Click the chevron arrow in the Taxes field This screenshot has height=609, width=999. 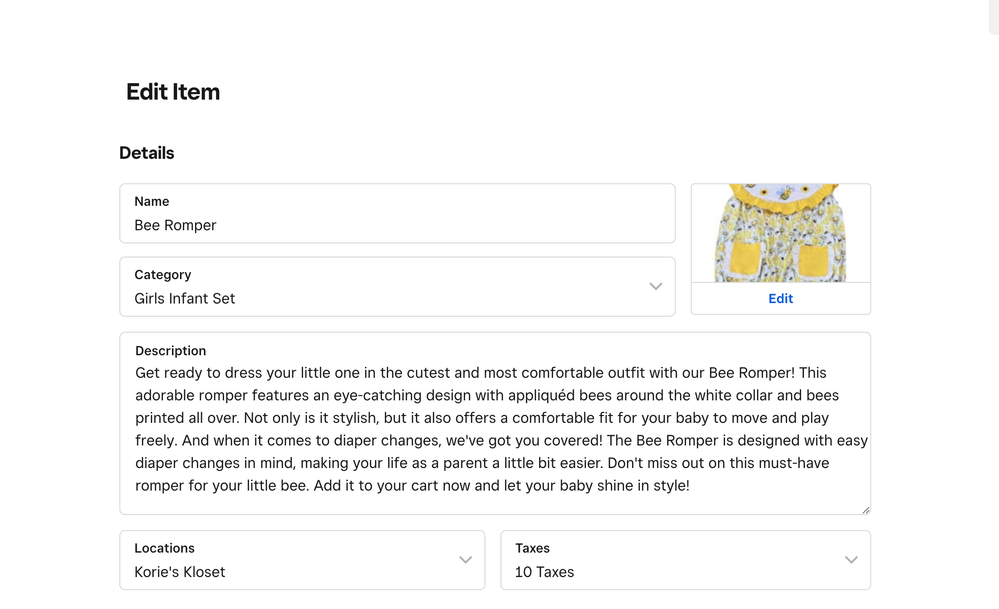coord(851,560)
